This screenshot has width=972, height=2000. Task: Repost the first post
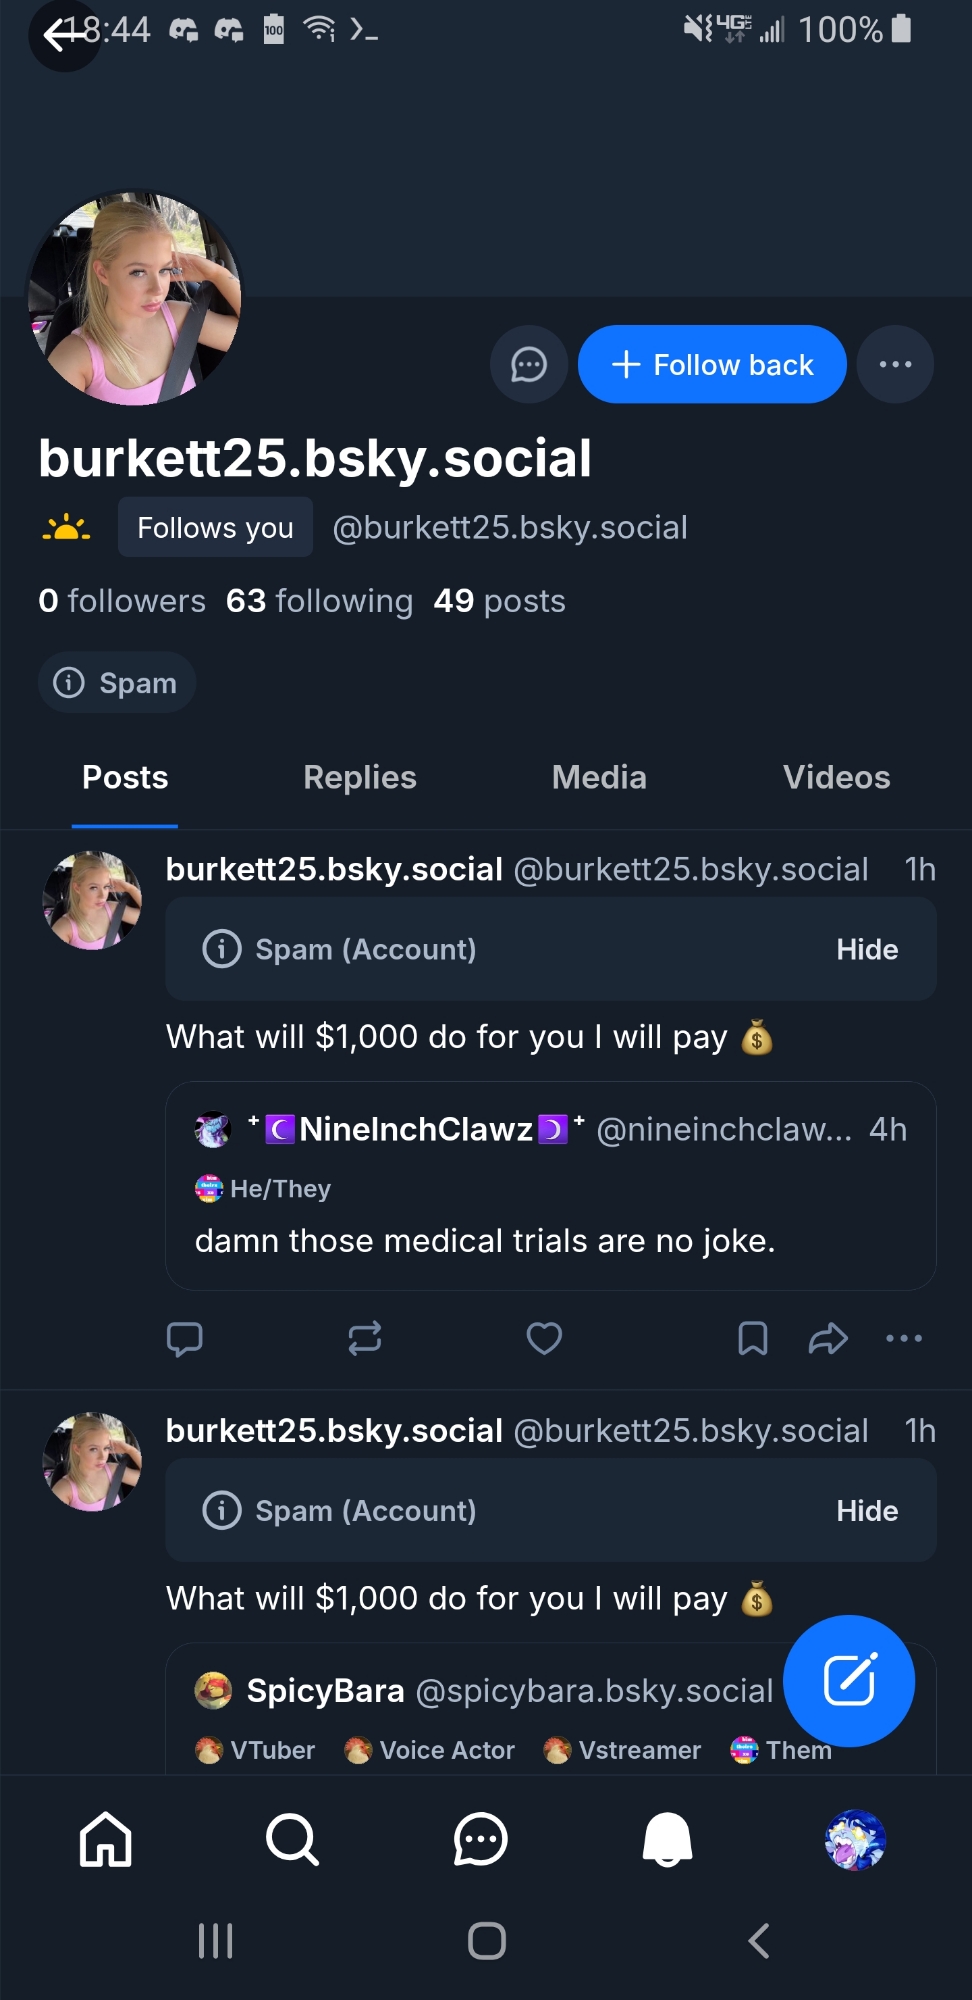pos(365,1338)
